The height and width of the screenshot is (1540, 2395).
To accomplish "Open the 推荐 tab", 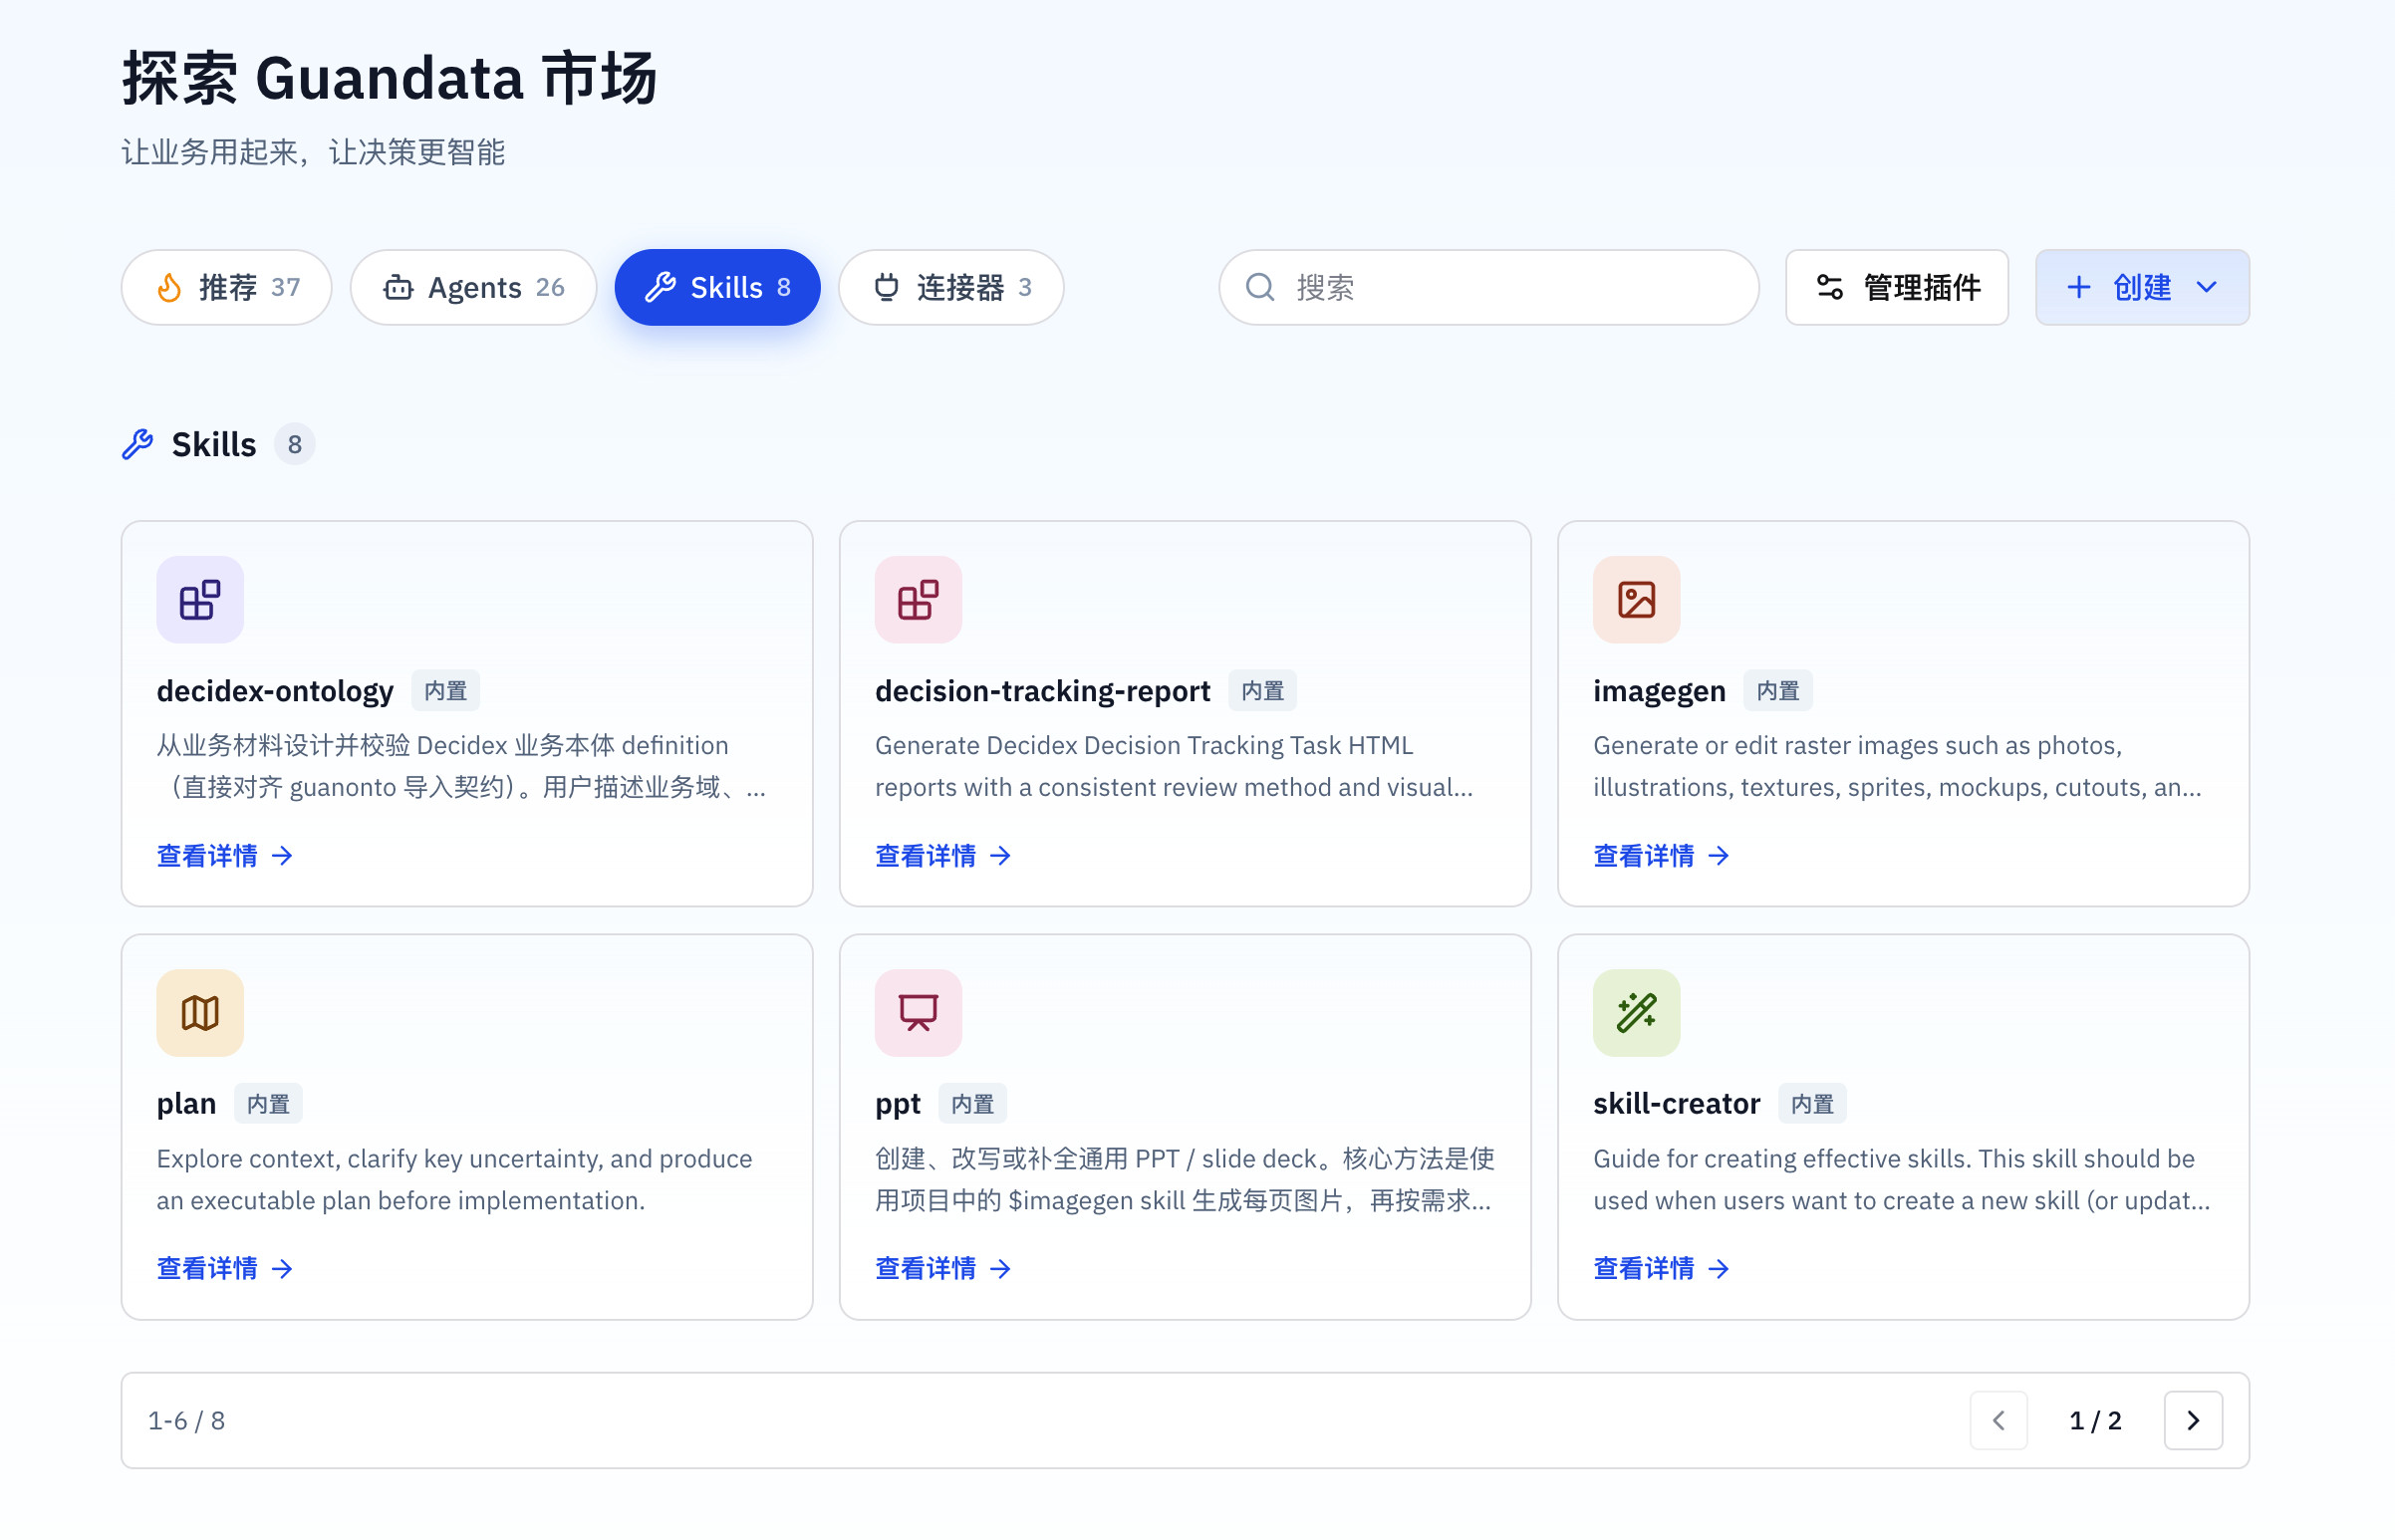I will (226, 287).
